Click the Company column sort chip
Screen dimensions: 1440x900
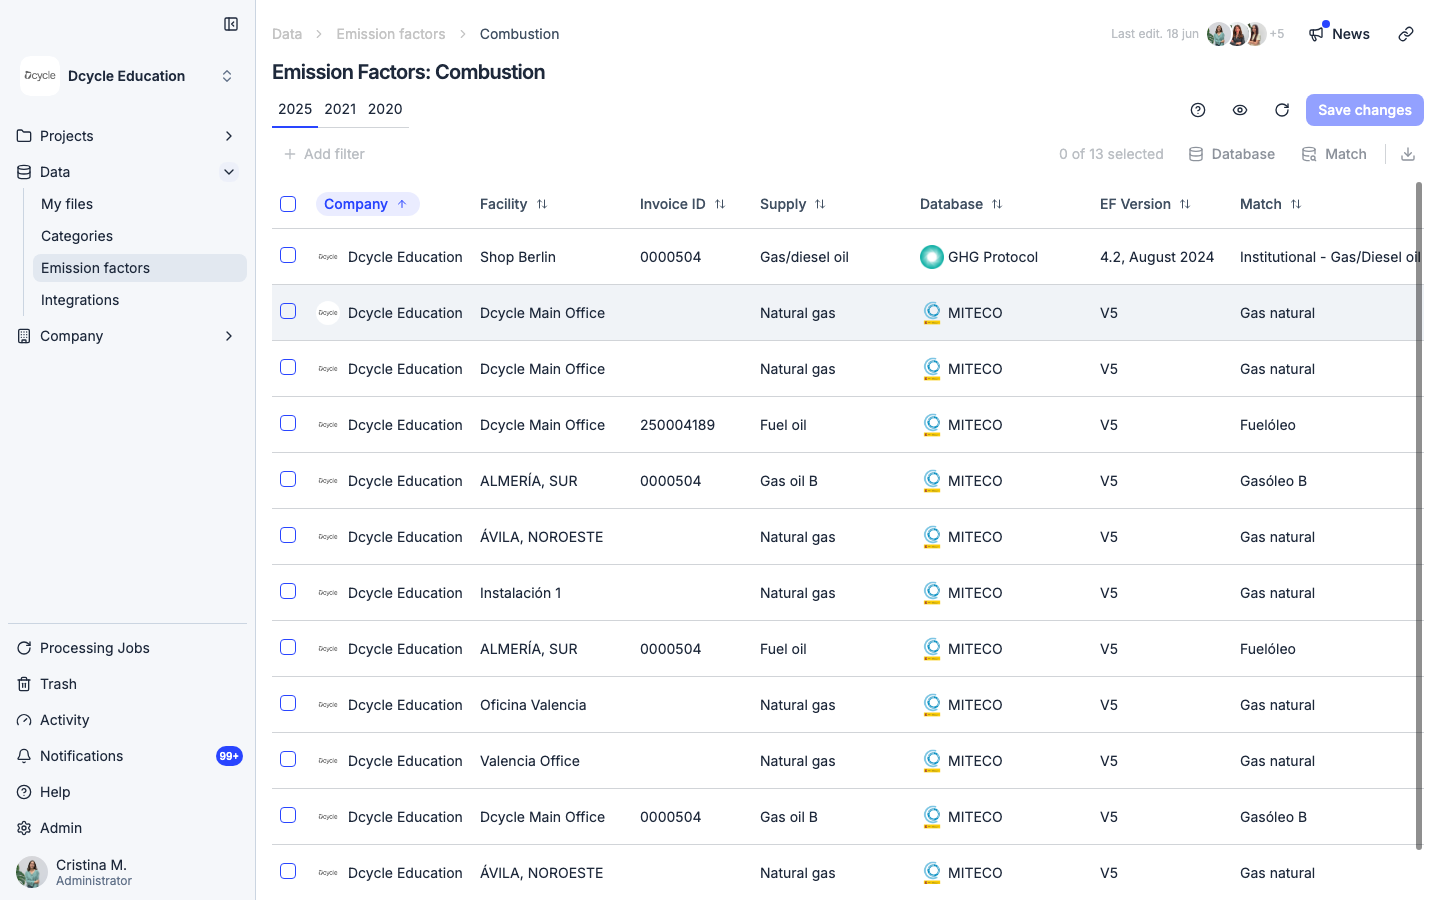367,204
